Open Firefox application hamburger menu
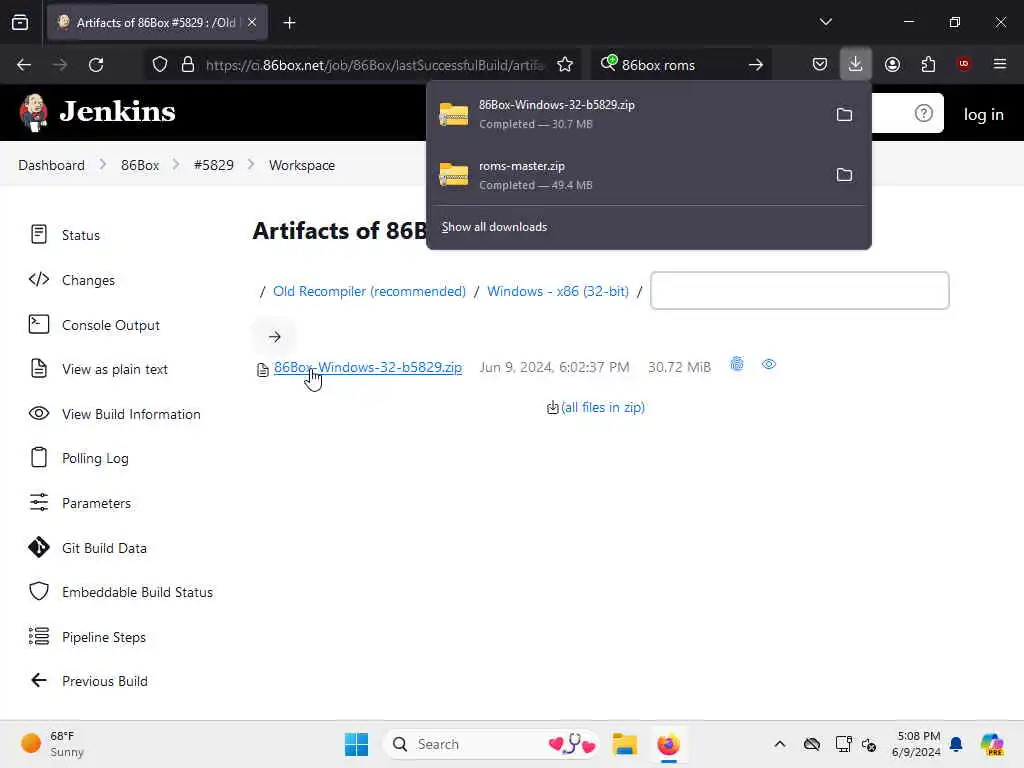 point(1000,64)
